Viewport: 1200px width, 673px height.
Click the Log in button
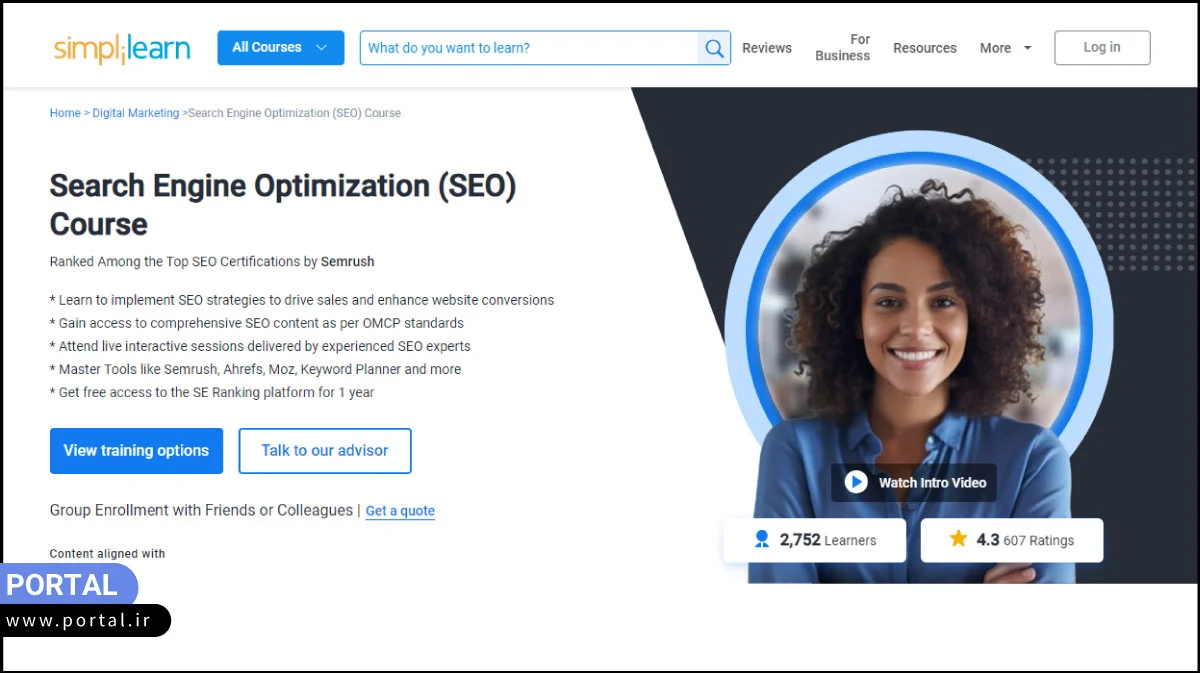click(x=1102, y=48)
